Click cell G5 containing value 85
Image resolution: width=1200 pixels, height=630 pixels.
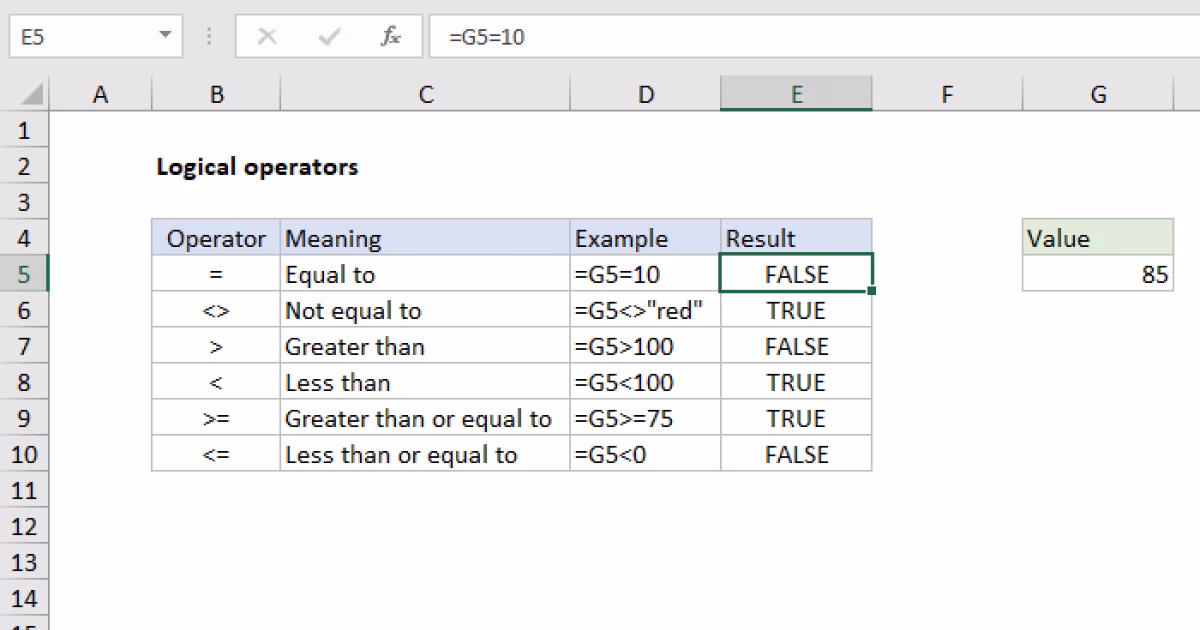[1098, 273]
